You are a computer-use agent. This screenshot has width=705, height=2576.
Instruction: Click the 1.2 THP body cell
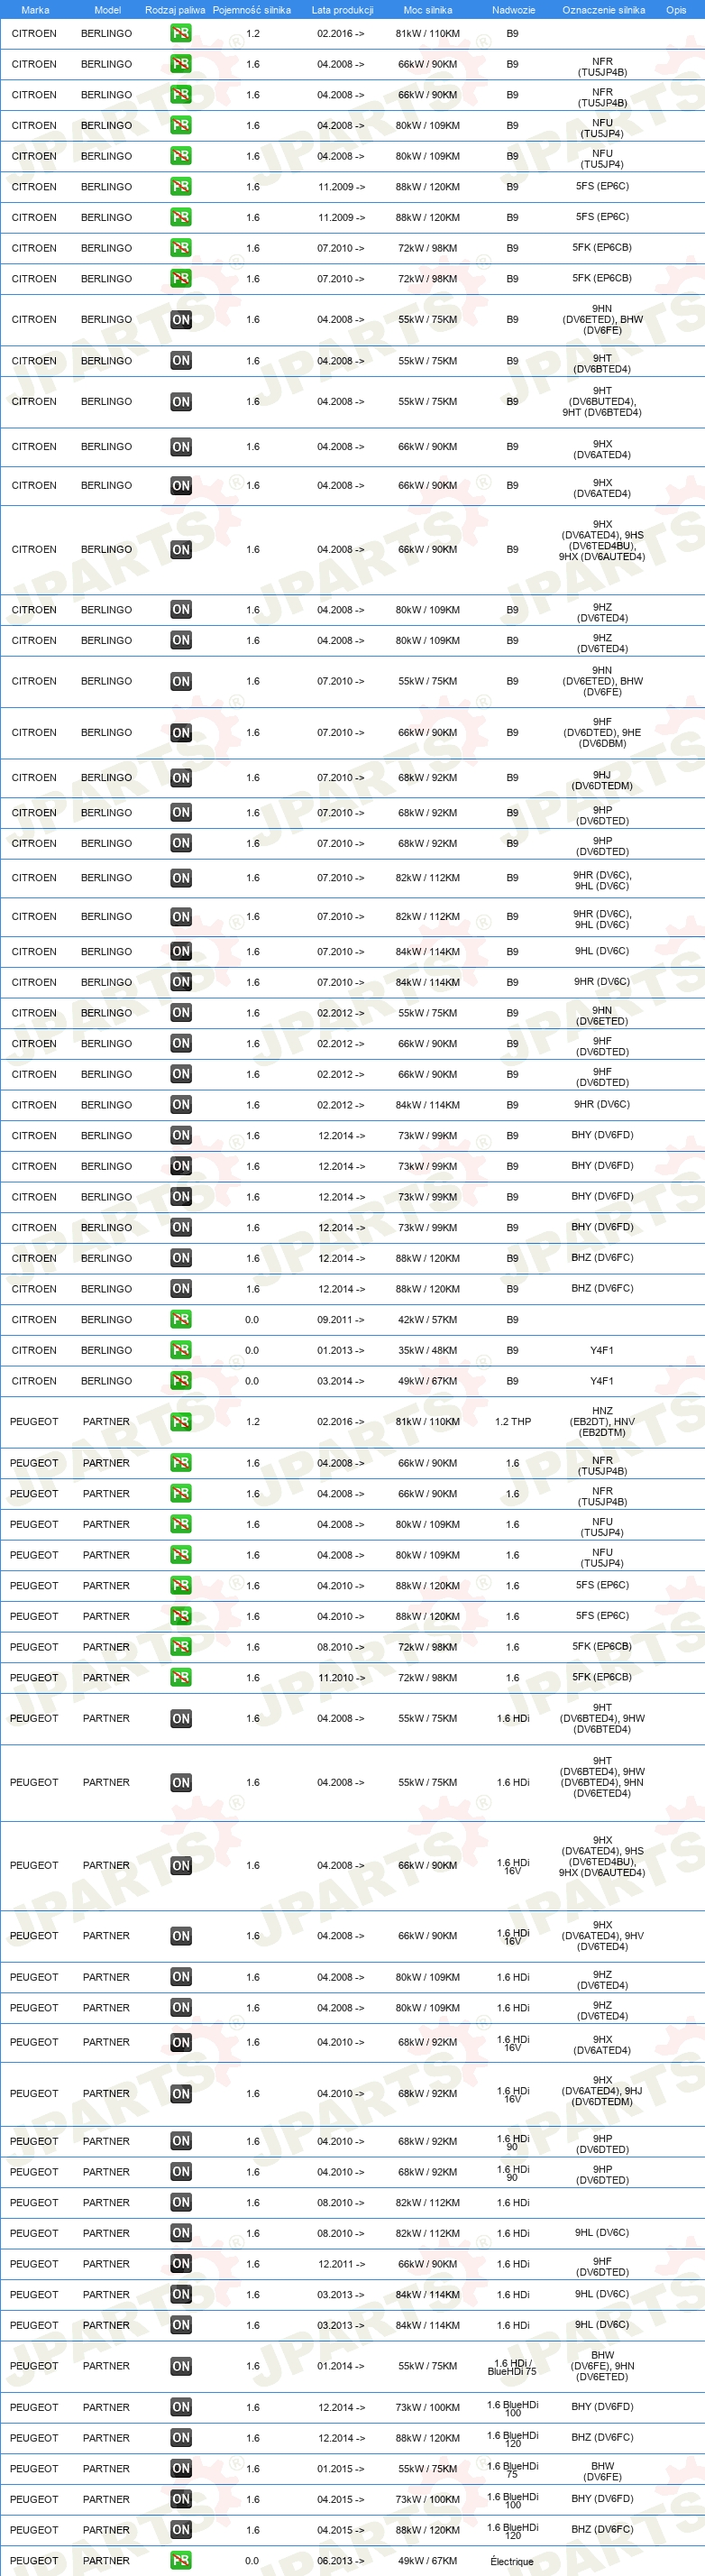click(x=513, y=1422)
